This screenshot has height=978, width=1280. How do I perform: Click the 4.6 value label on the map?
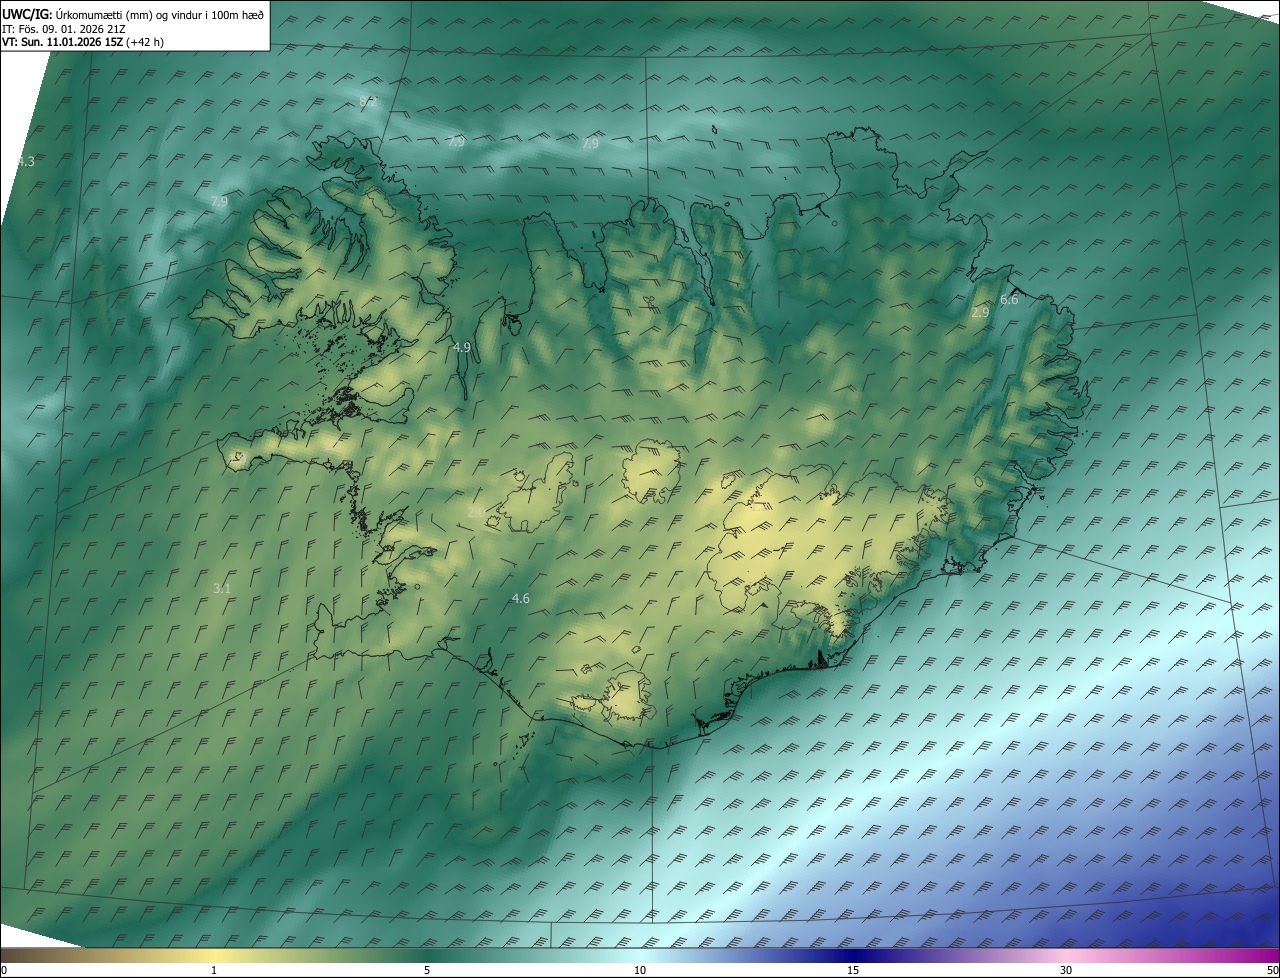pos(520,598)
